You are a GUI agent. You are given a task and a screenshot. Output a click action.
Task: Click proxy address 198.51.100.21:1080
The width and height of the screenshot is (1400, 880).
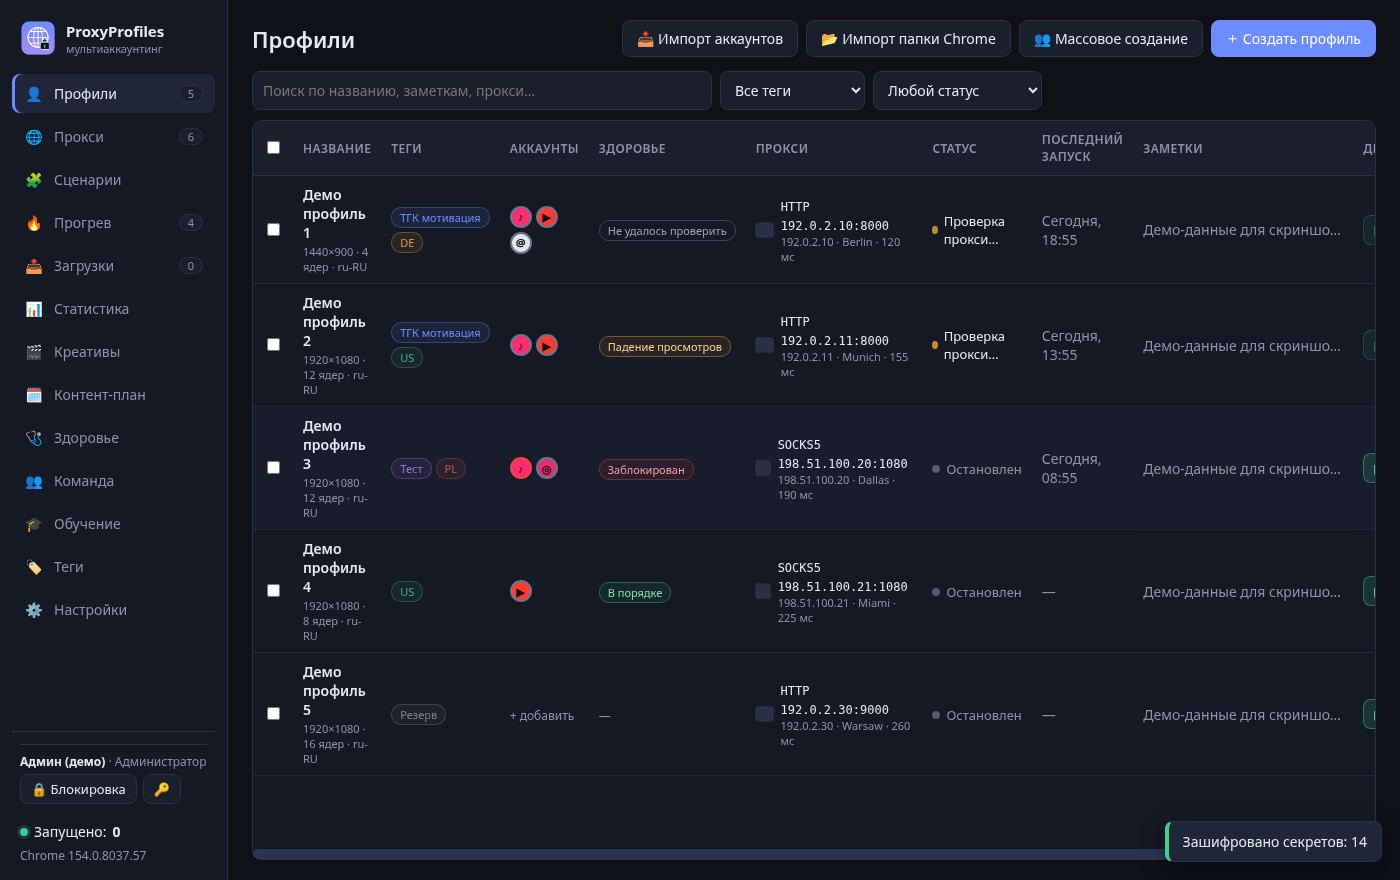tap(843, 587)
